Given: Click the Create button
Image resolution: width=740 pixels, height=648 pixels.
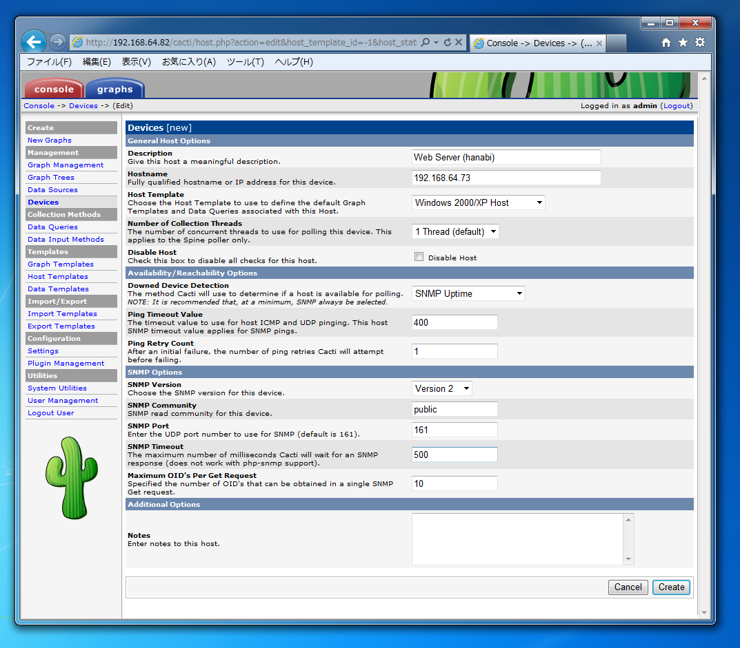Looking at the screenshot, I should tap(671, 587).
